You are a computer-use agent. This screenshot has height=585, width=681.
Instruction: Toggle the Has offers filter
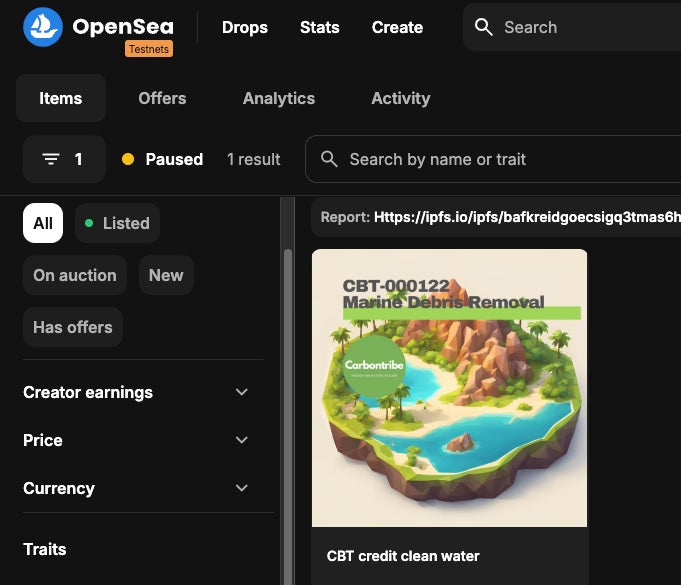coord(73,327)
